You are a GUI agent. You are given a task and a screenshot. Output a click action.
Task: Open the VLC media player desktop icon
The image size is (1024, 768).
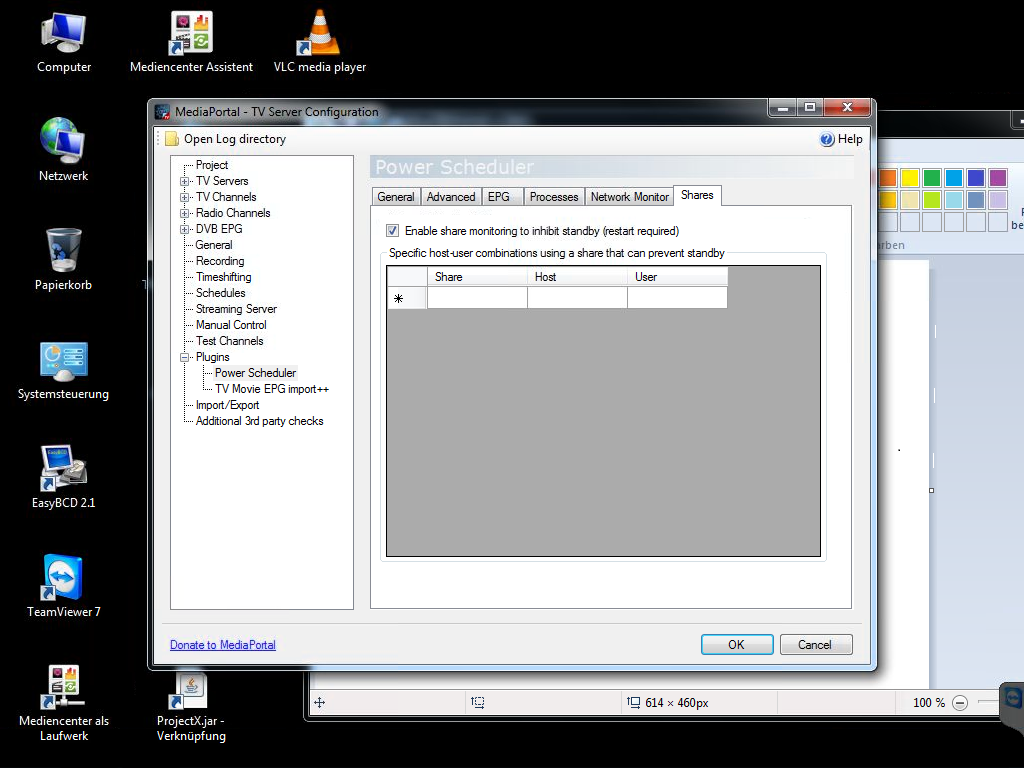point(319,34)
